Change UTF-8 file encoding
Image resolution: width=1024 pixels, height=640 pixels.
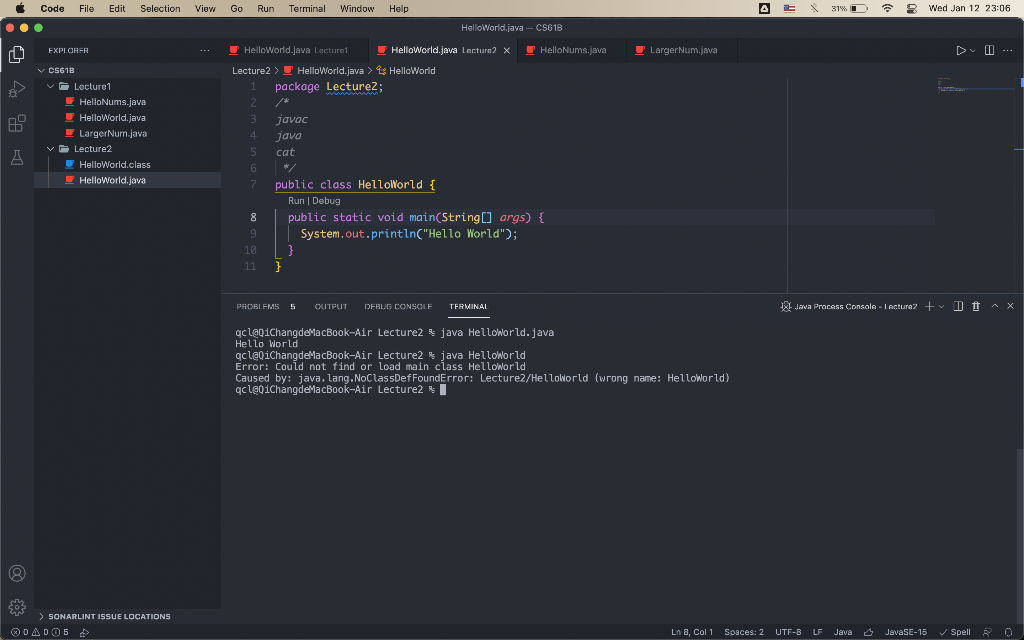tap(788, 632)
